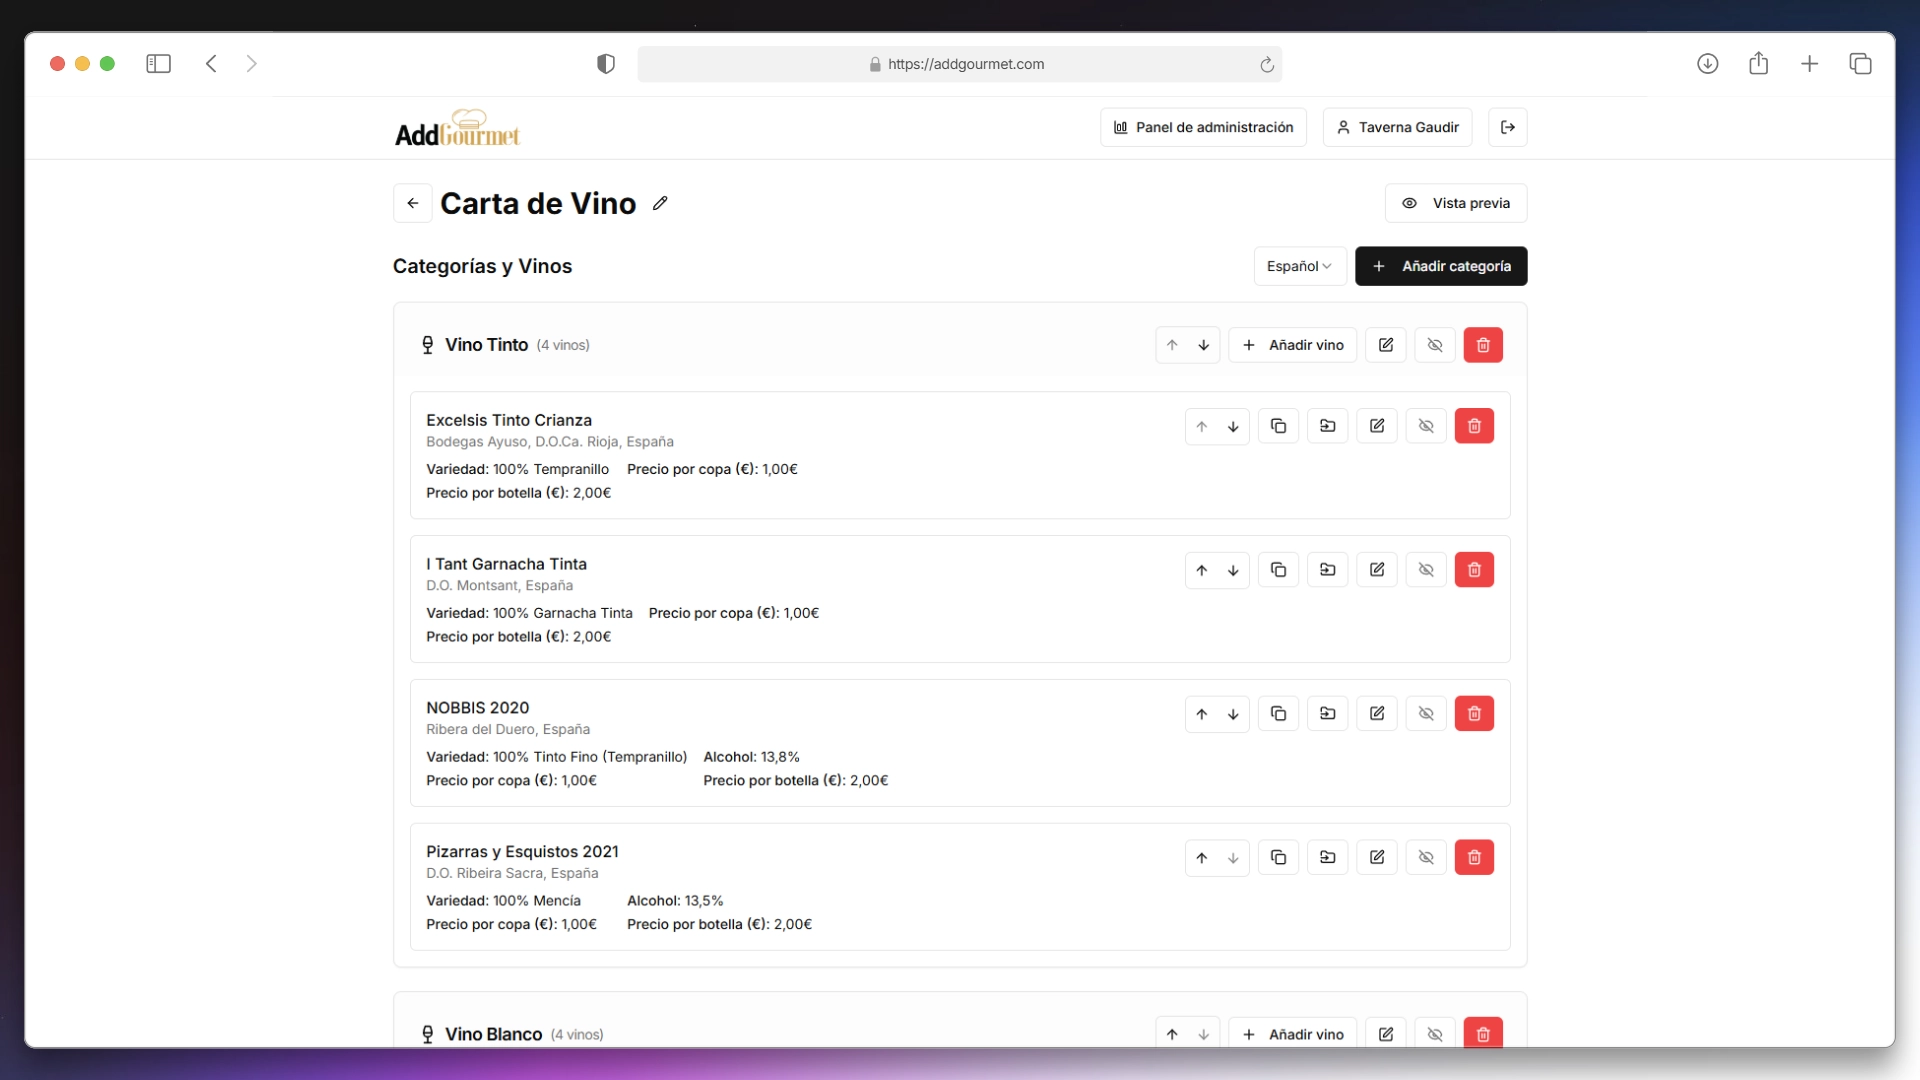Image resolution: width=1920 pixels, height=1080 pixels.
Task: Reload the page in Safari
Action: (x=1266, y=64)
